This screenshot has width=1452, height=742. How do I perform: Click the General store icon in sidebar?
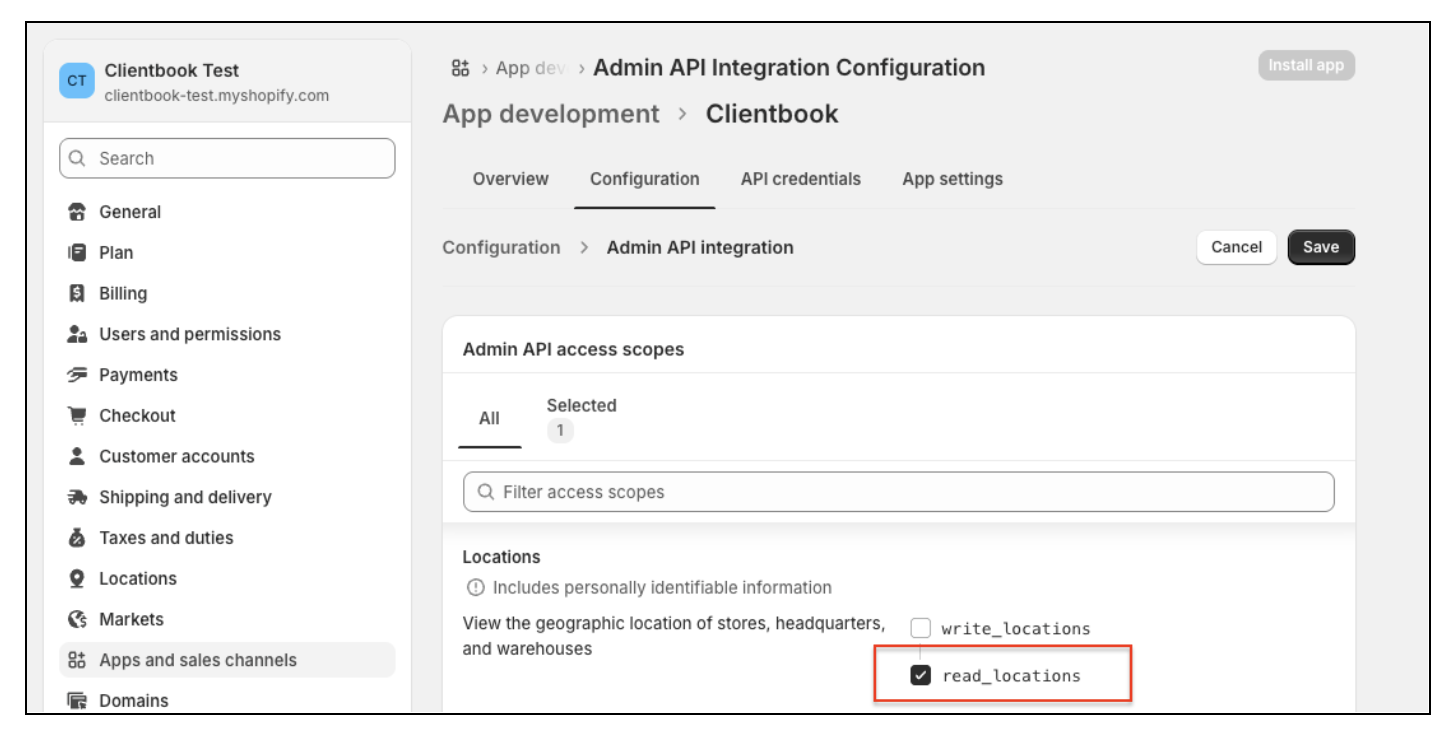[x=77, y=212]
